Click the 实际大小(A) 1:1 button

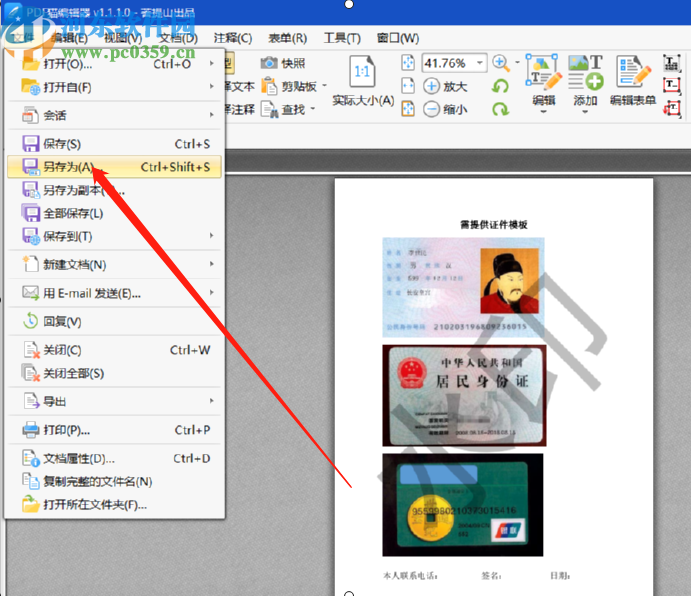coord(363,81)
